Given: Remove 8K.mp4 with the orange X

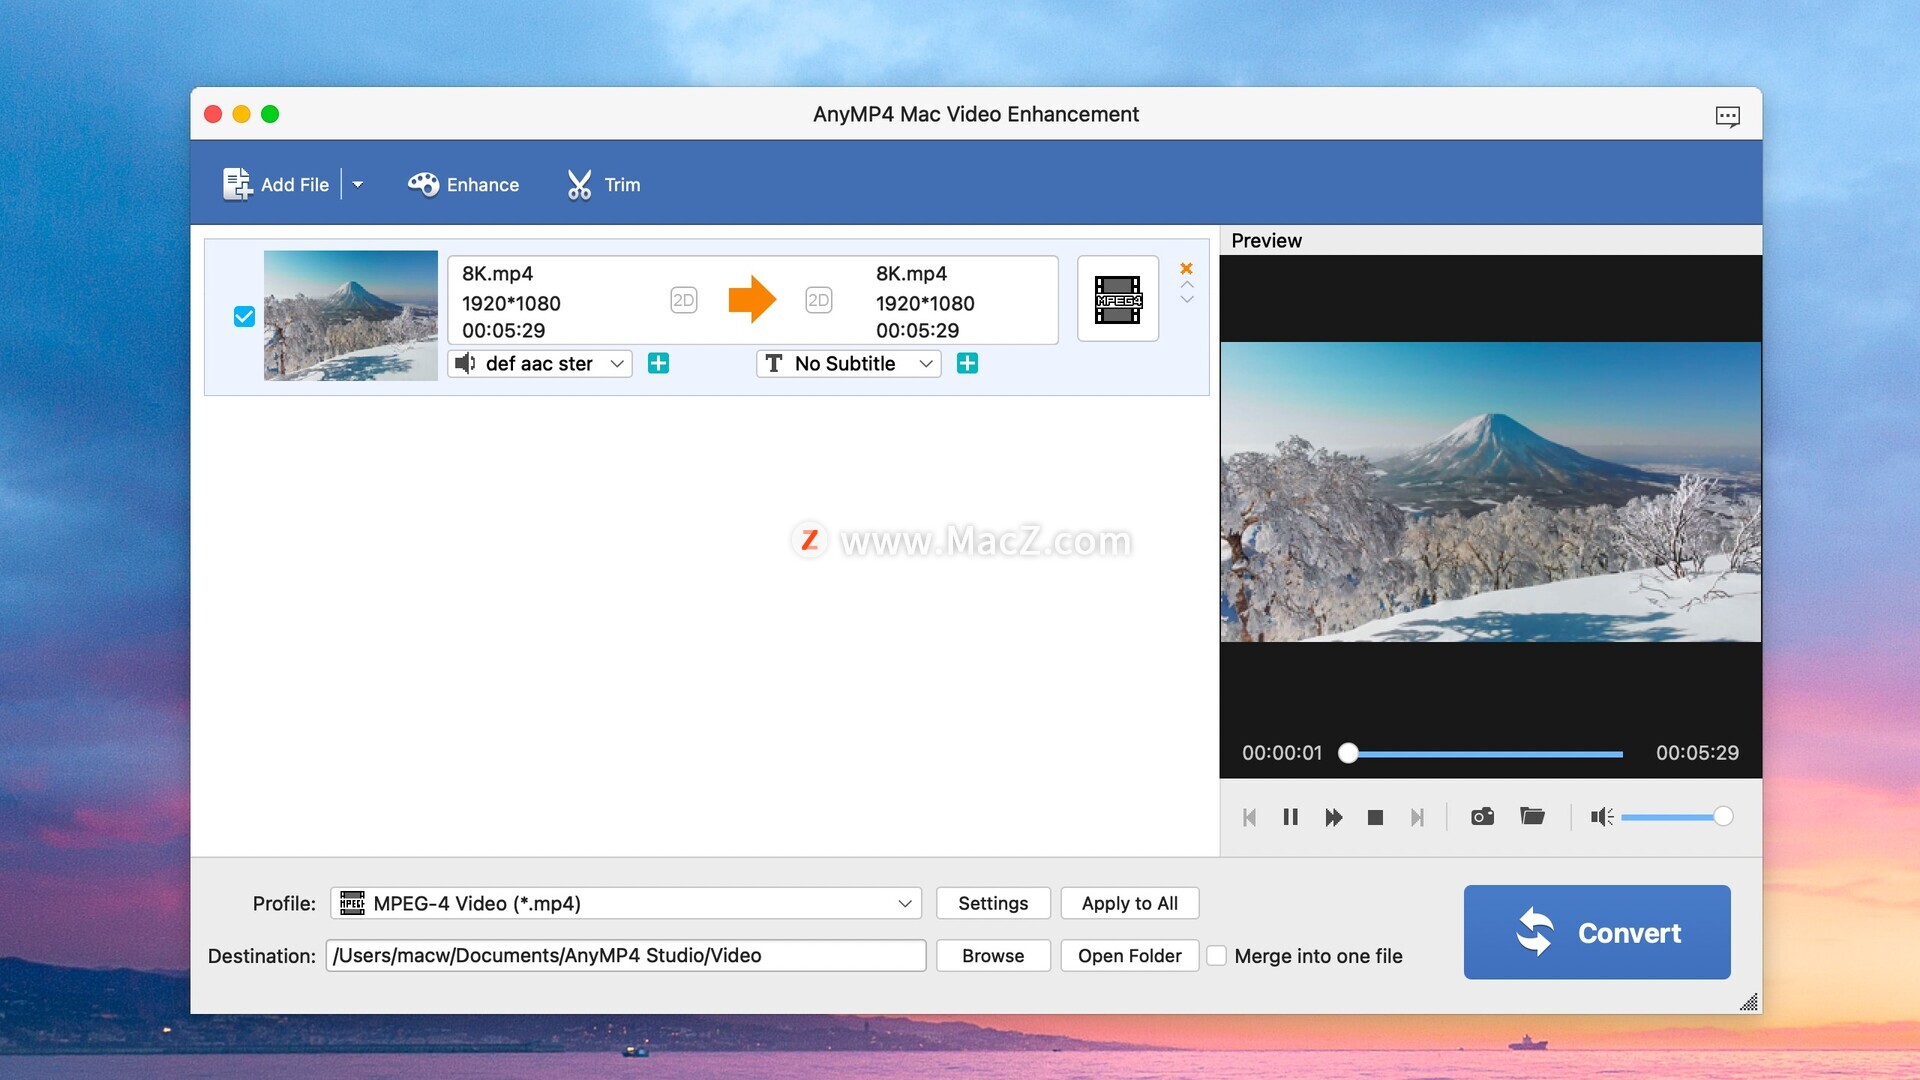Looking at the screenshot, I should click(x=1186, y=268).
